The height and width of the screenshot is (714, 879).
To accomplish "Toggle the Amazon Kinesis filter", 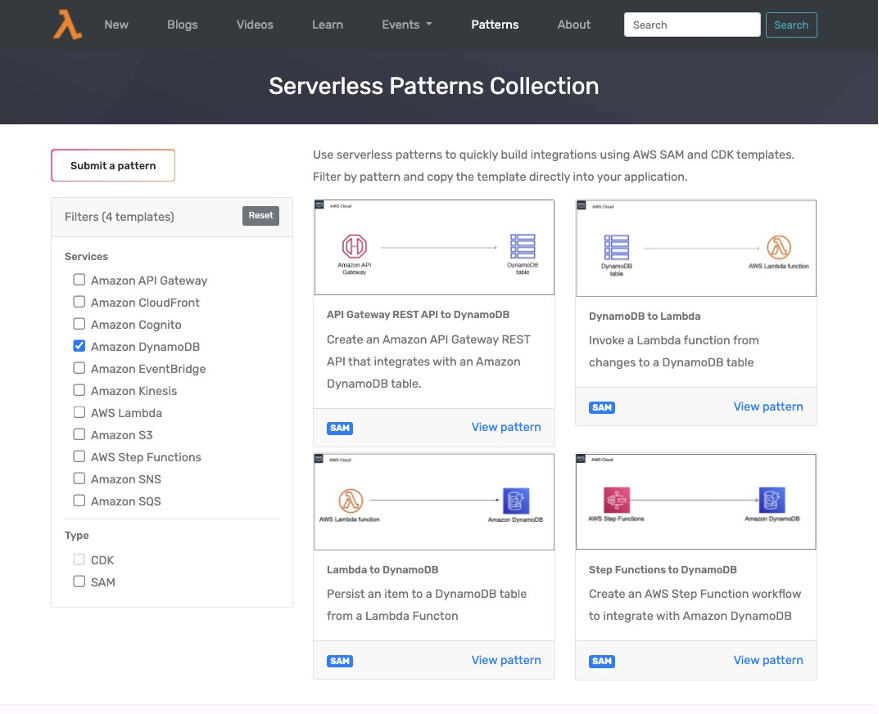I will (x=79, y=390).
